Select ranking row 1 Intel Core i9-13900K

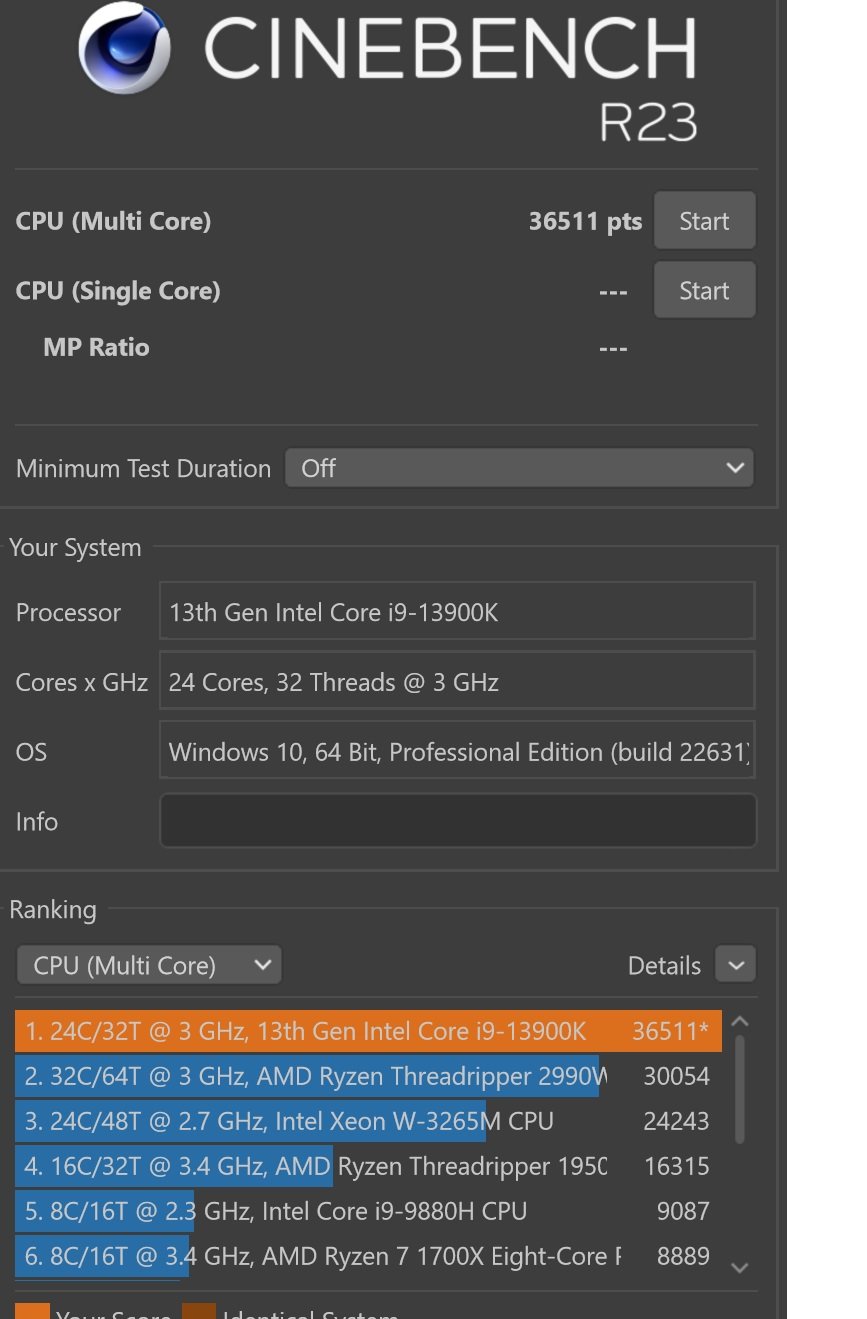(368, 1031)
